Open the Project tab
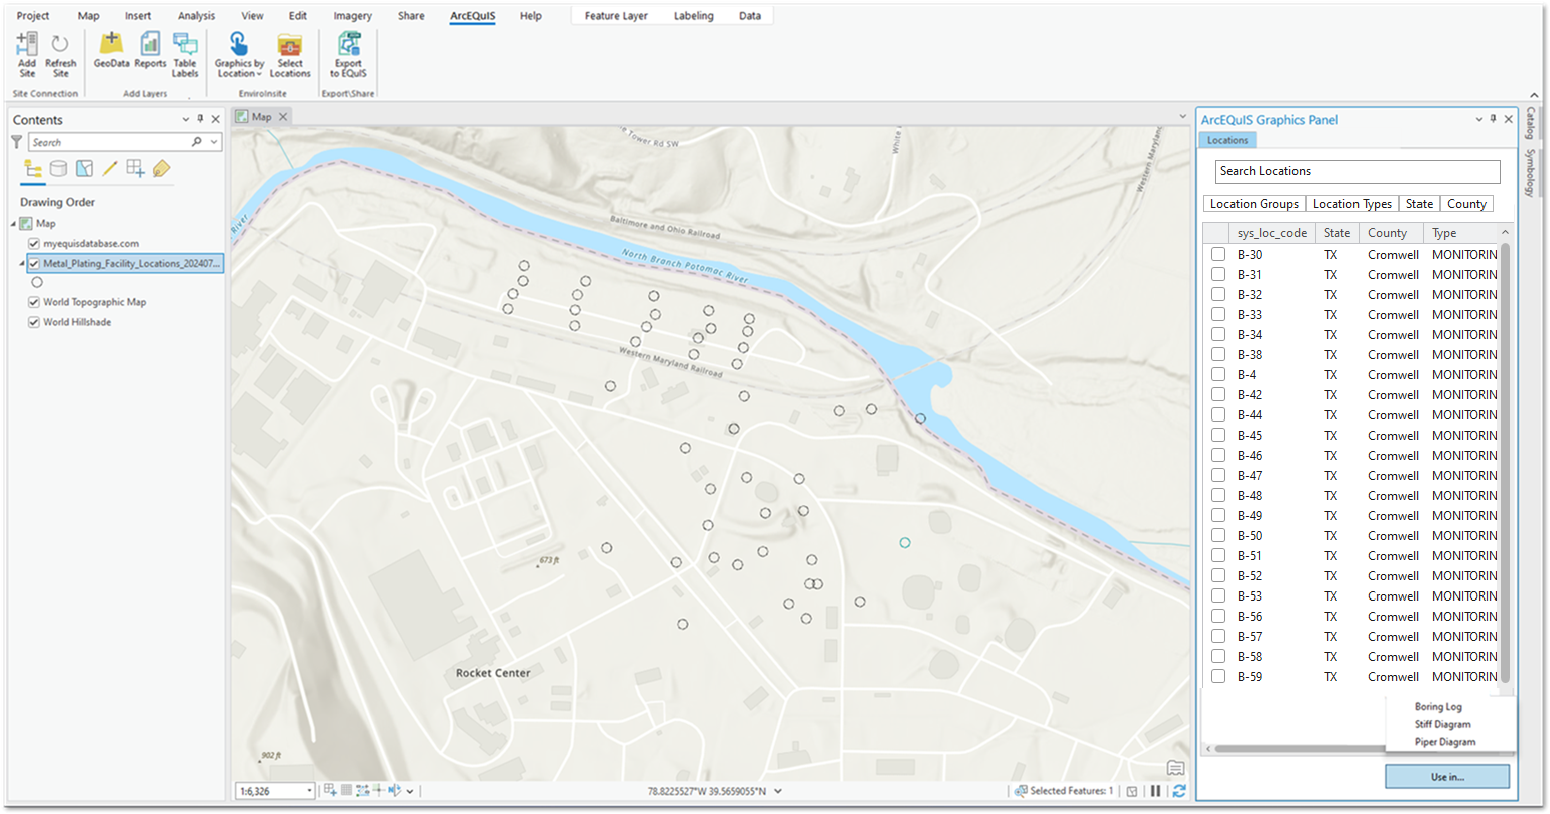Viewport: 1550px width, 814px height. [x=33, y=16]
